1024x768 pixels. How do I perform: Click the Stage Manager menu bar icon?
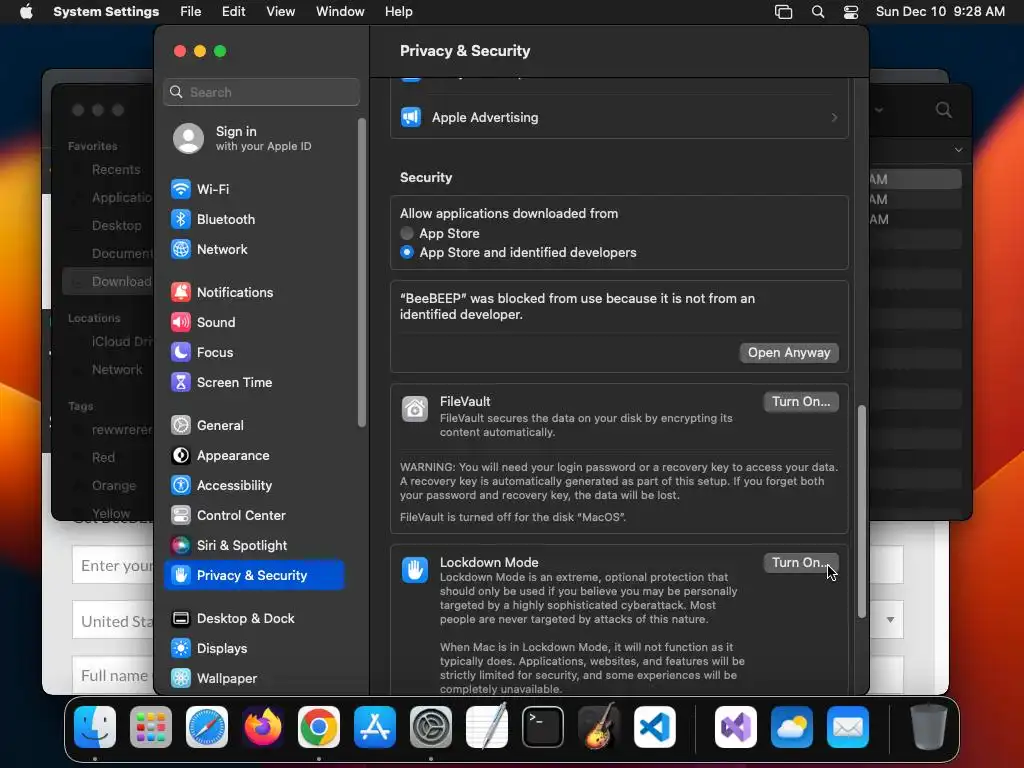coord(783,12)
